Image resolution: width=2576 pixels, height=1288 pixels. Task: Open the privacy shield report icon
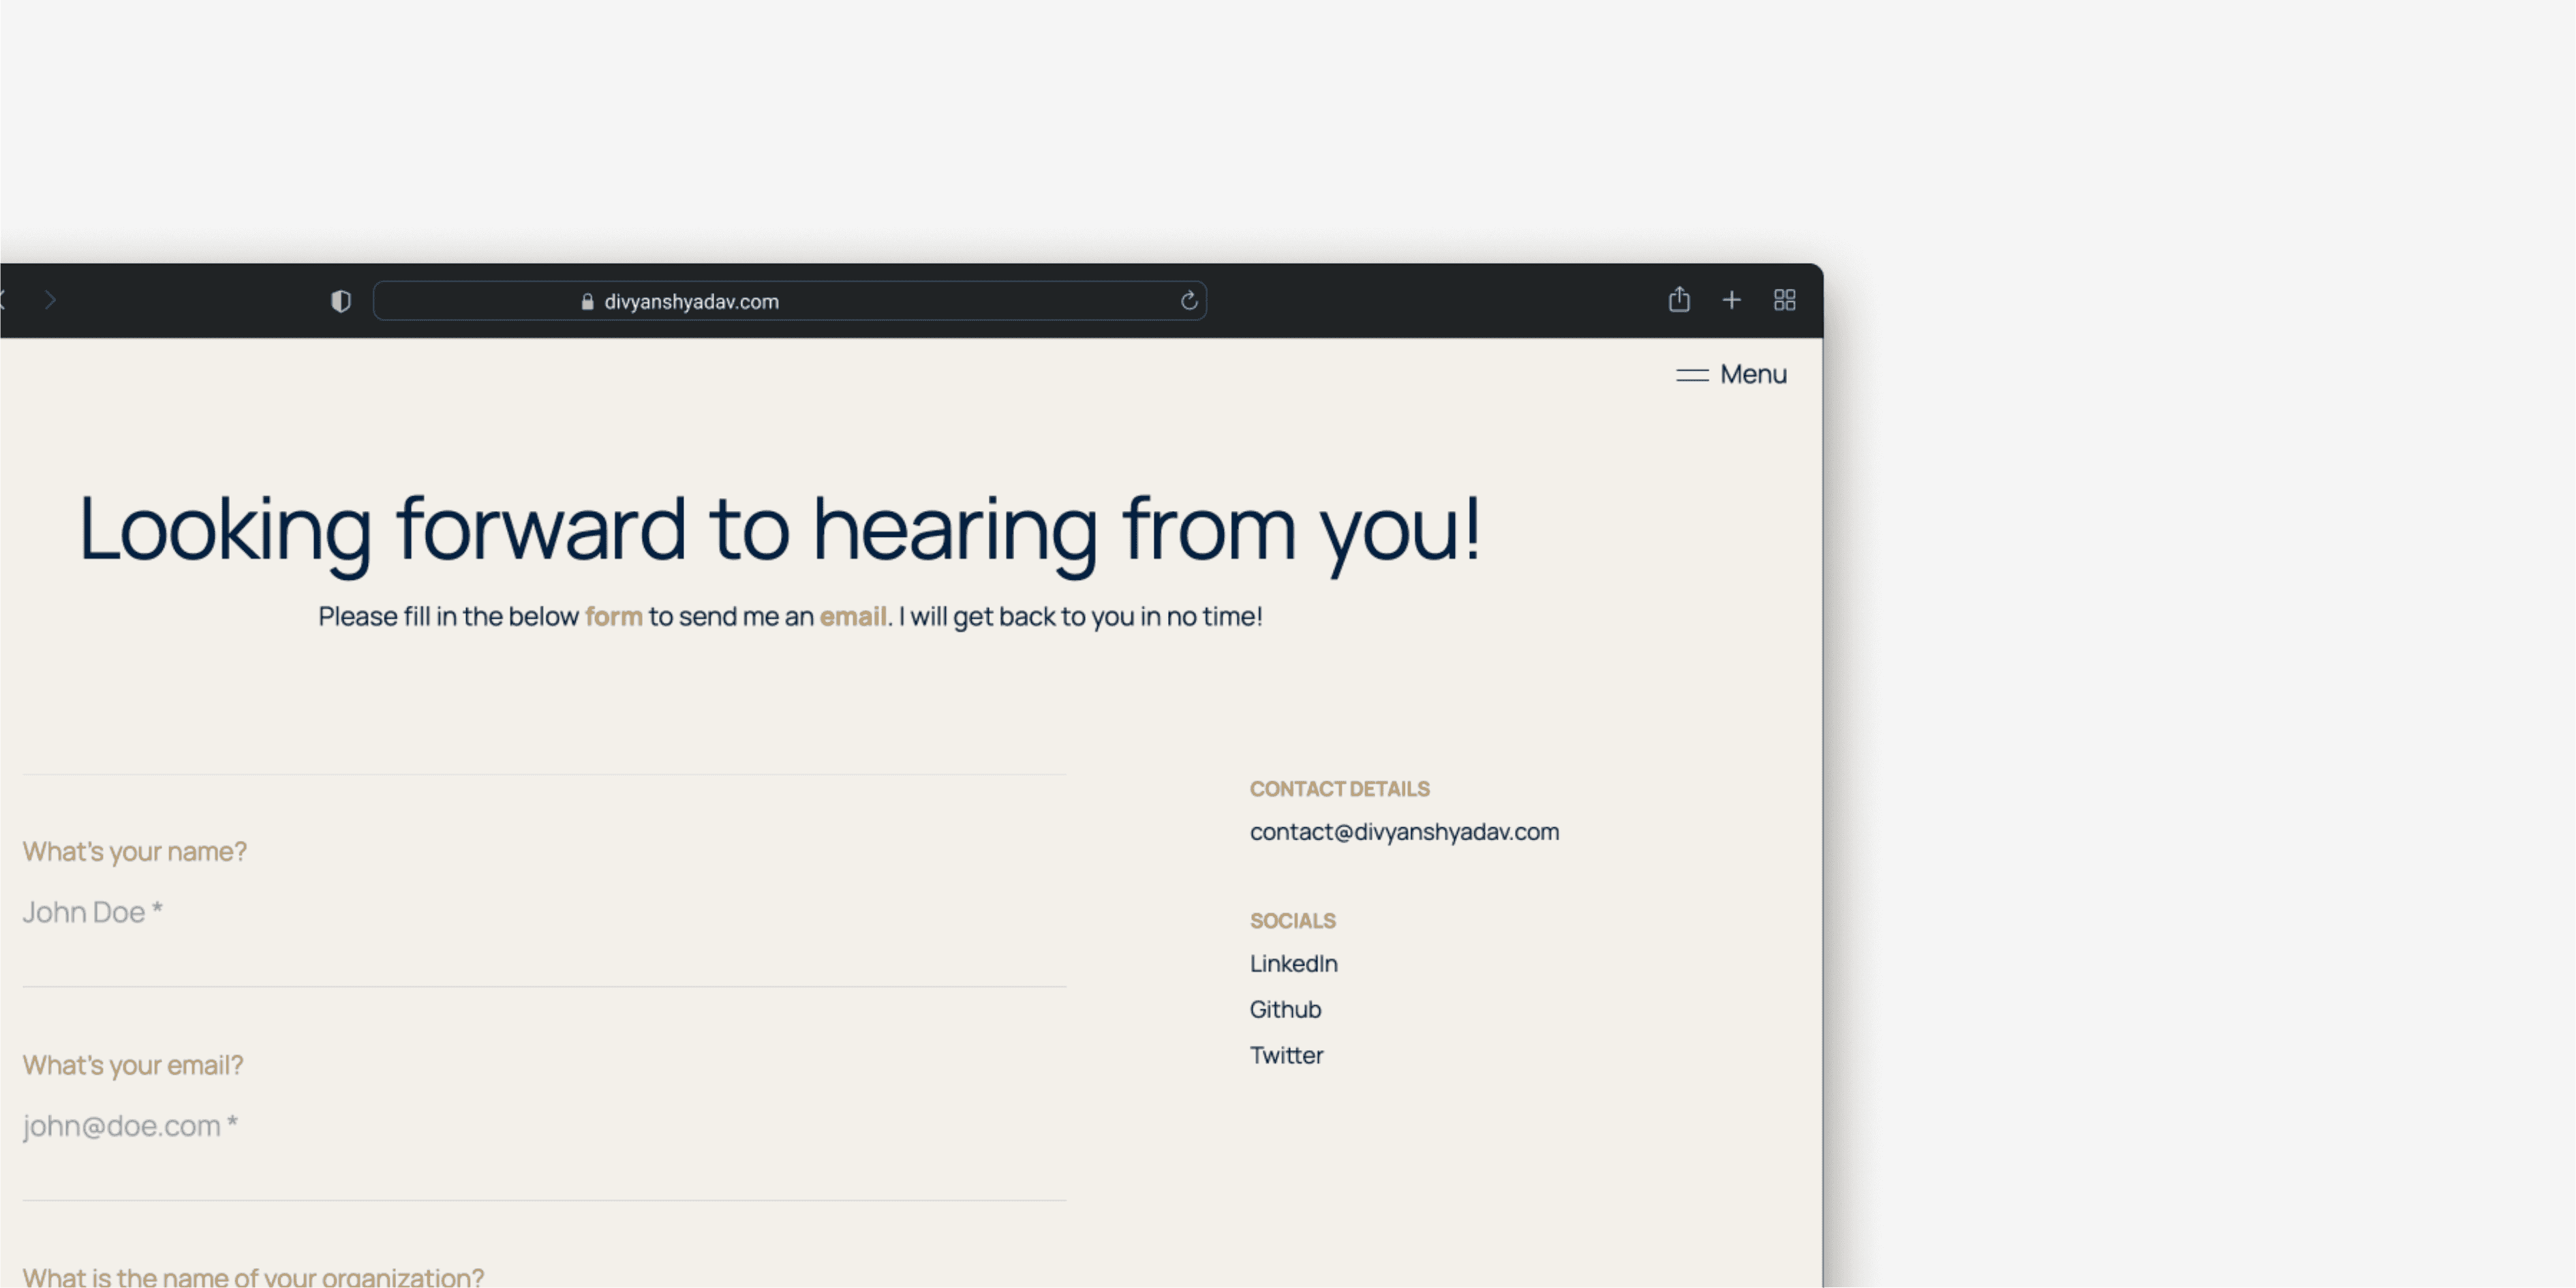pyautogui.click(x=341, y=301)
